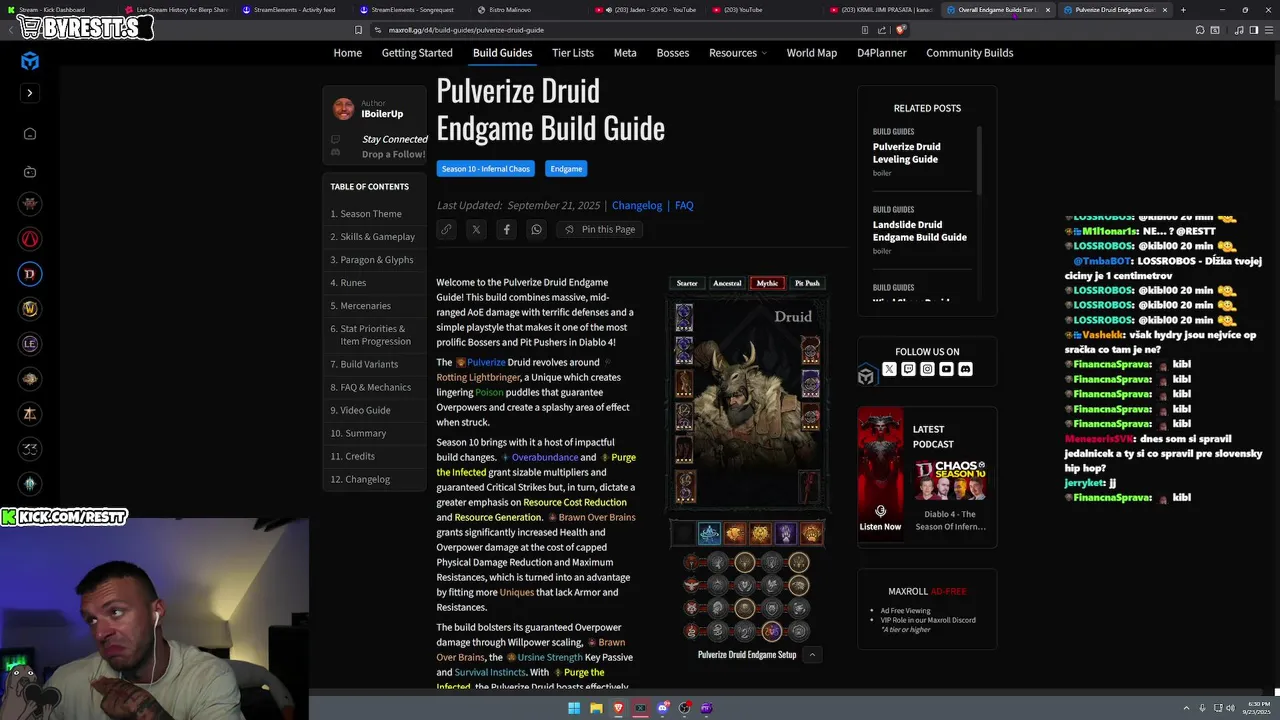
Task: Expand the left sidebar using the arrow button
Action: pyautogui.click(x=30, y=93)
